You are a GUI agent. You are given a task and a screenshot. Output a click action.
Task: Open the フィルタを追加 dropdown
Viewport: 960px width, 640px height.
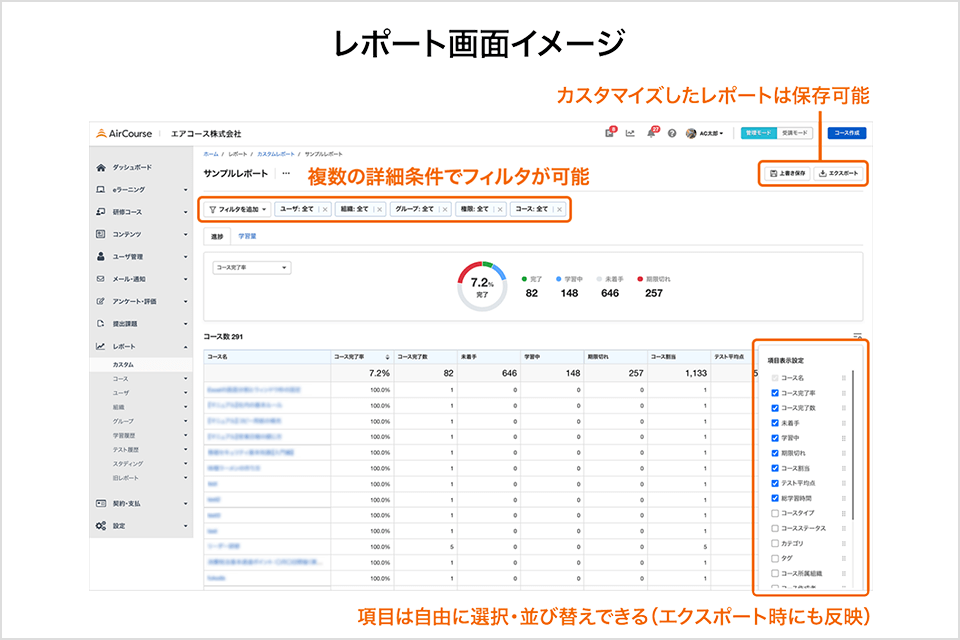click(238, 209)
